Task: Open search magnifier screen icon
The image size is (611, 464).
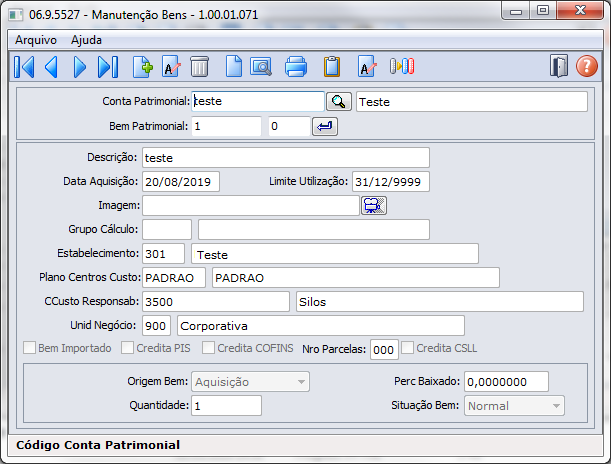Action: 261,67
